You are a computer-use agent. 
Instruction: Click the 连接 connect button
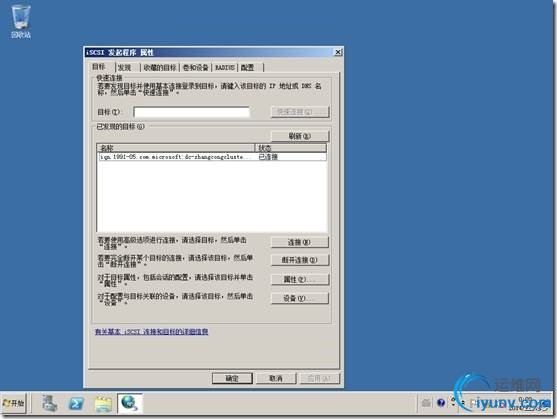[300, 242]
